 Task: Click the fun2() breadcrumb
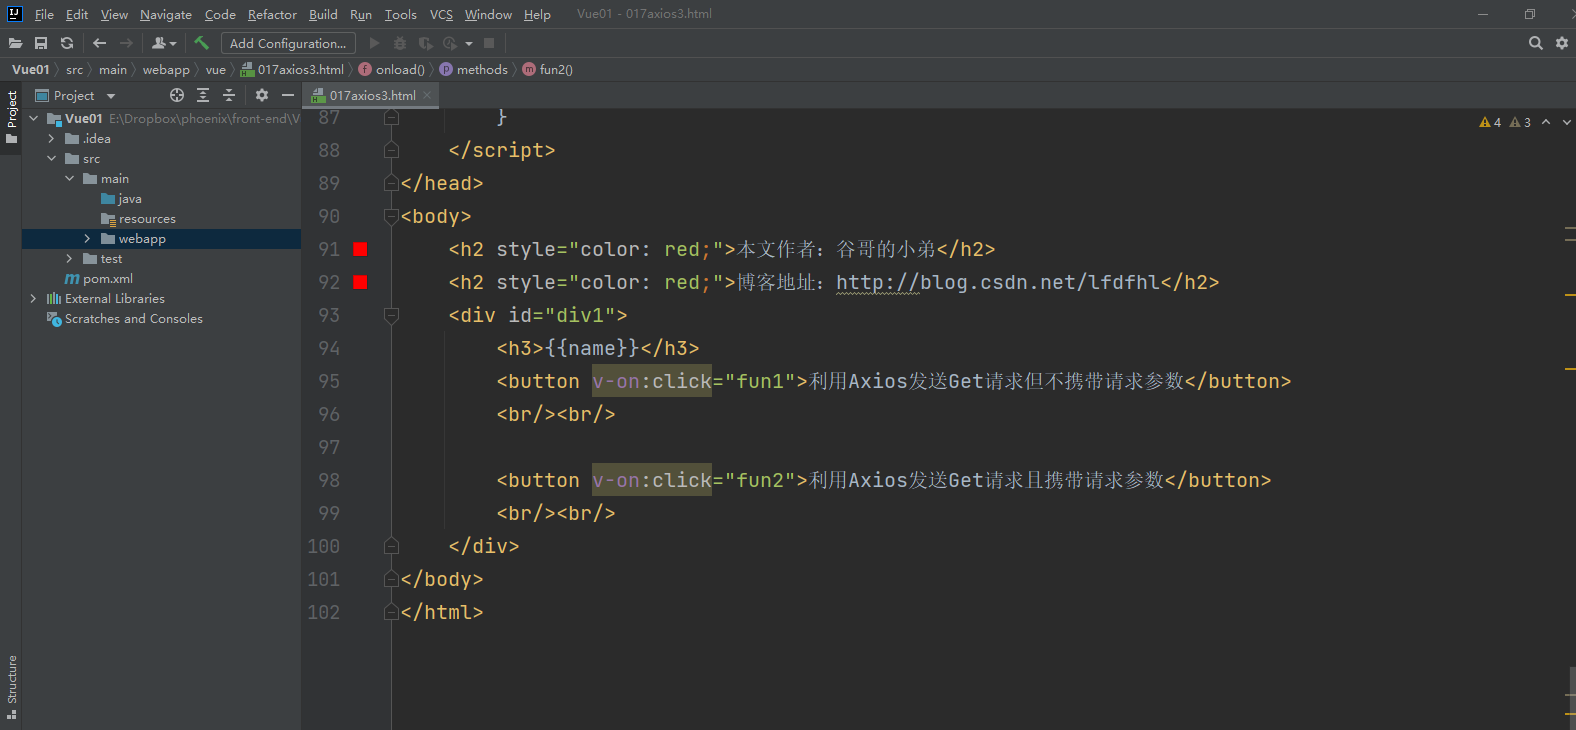pyautogui.click(x=548, y=69)
